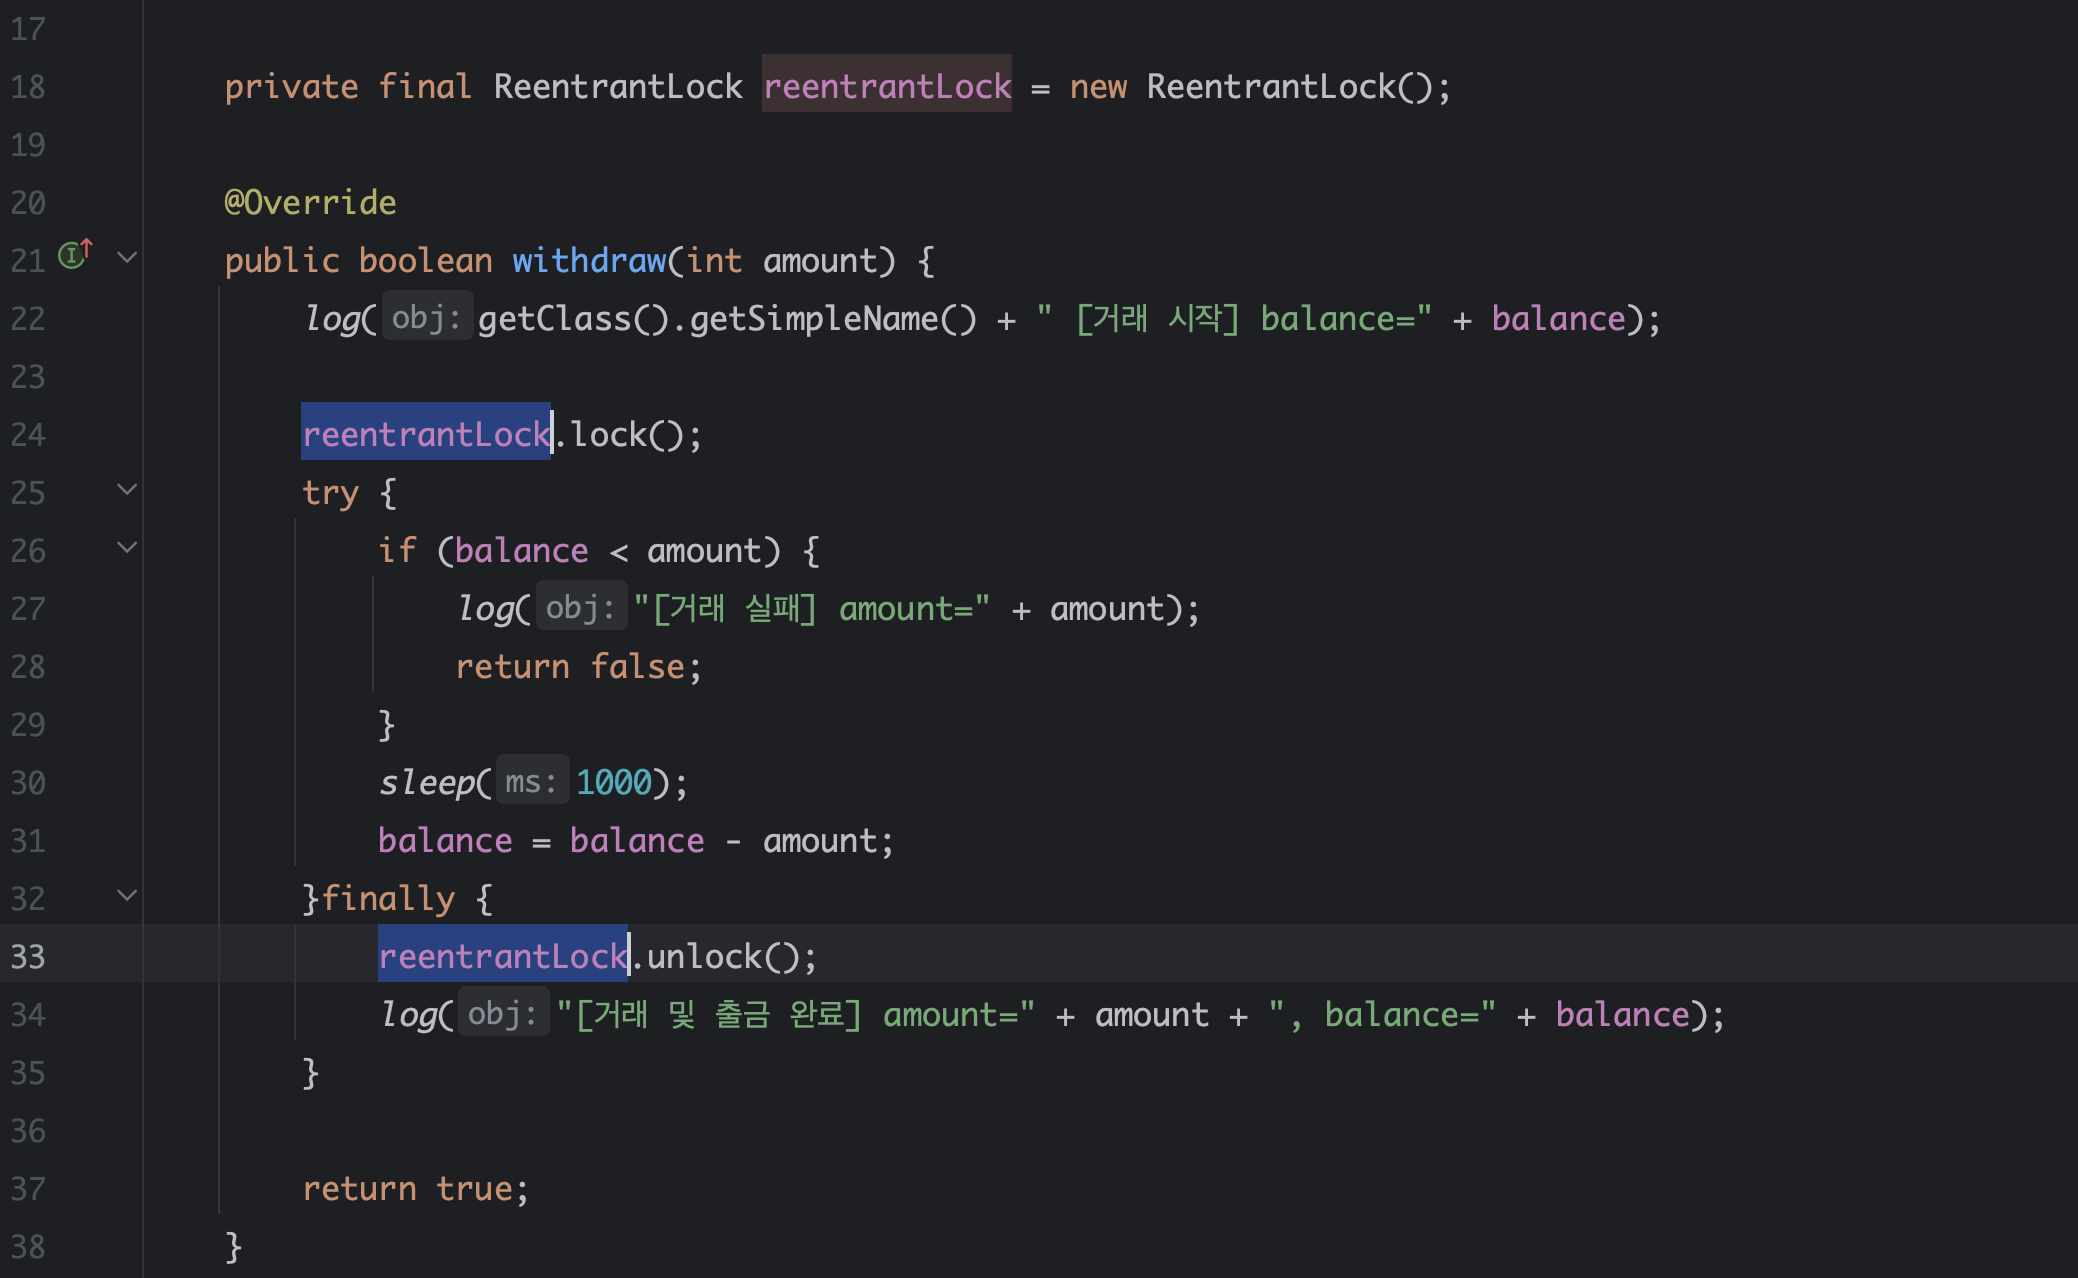Collapse the withdraw method fold arrow

(127, 257)
